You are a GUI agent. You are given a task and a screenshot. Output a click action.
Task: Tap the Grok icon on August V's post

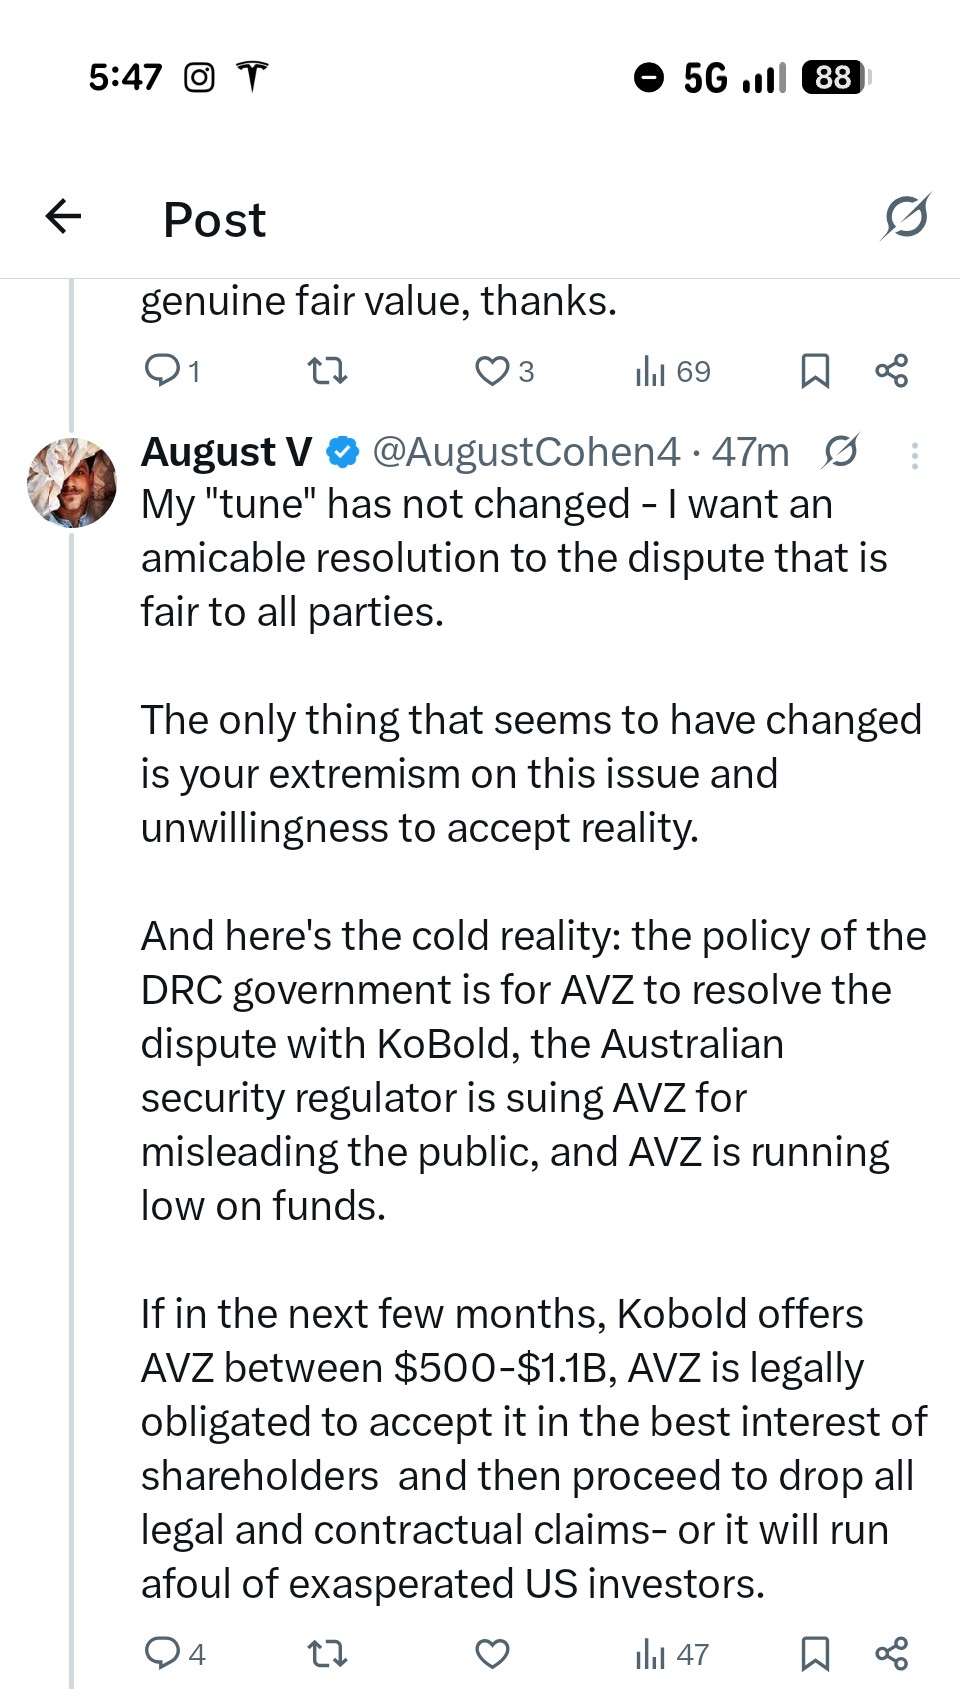(840, 452)
